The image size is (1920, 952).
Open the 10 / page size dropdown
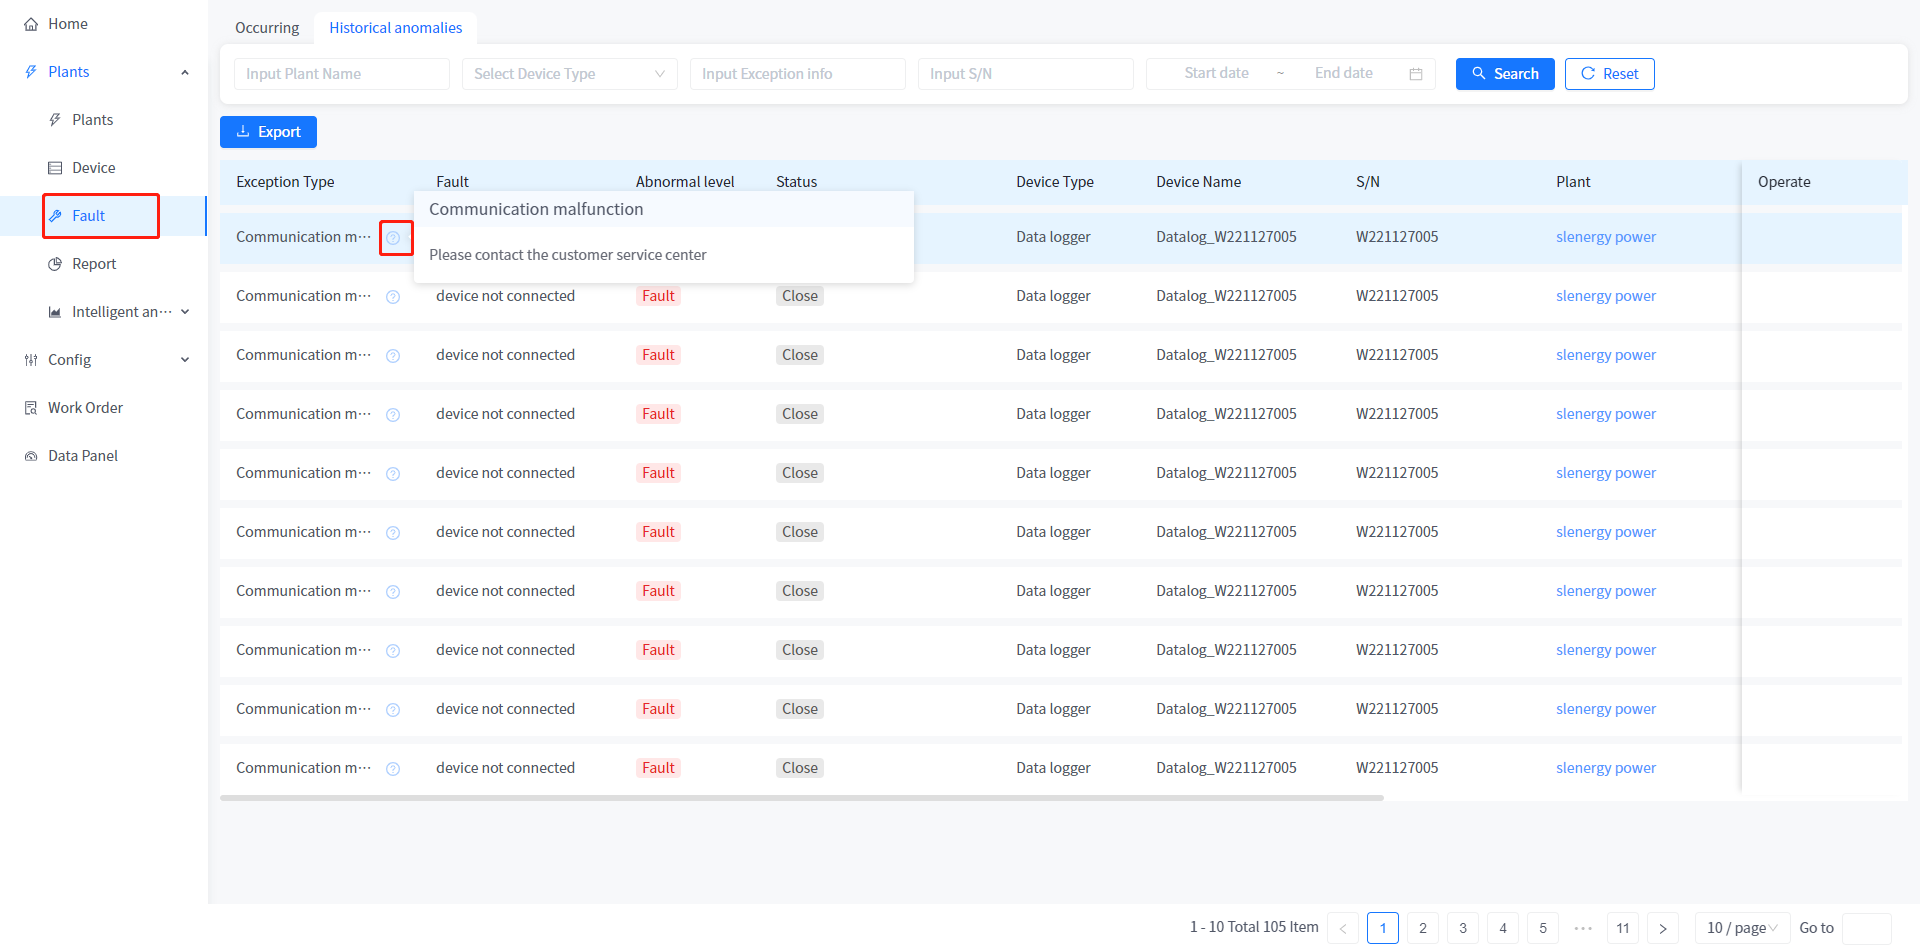[x=1742, y=928]
